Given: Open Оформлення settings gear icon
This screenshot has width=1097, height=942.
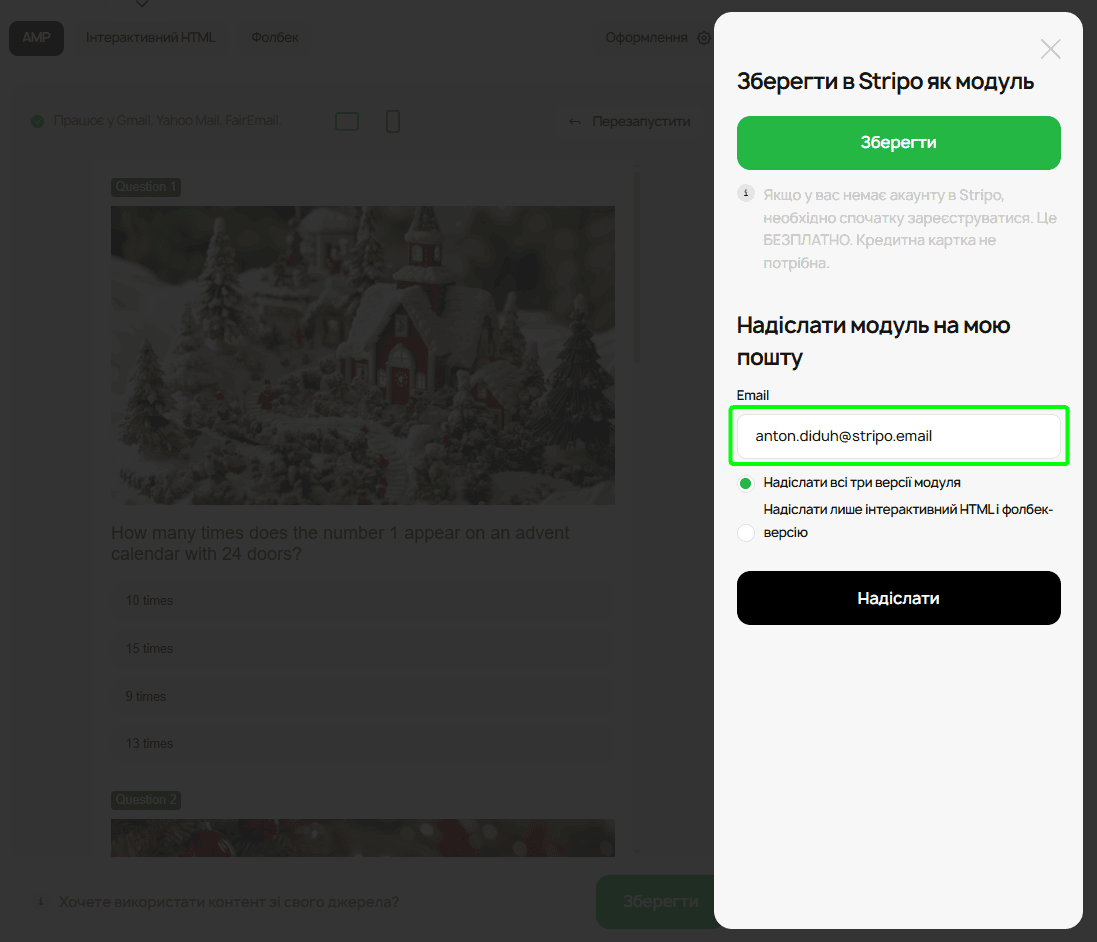Looking at the screenshot, I should coord(704,38).
